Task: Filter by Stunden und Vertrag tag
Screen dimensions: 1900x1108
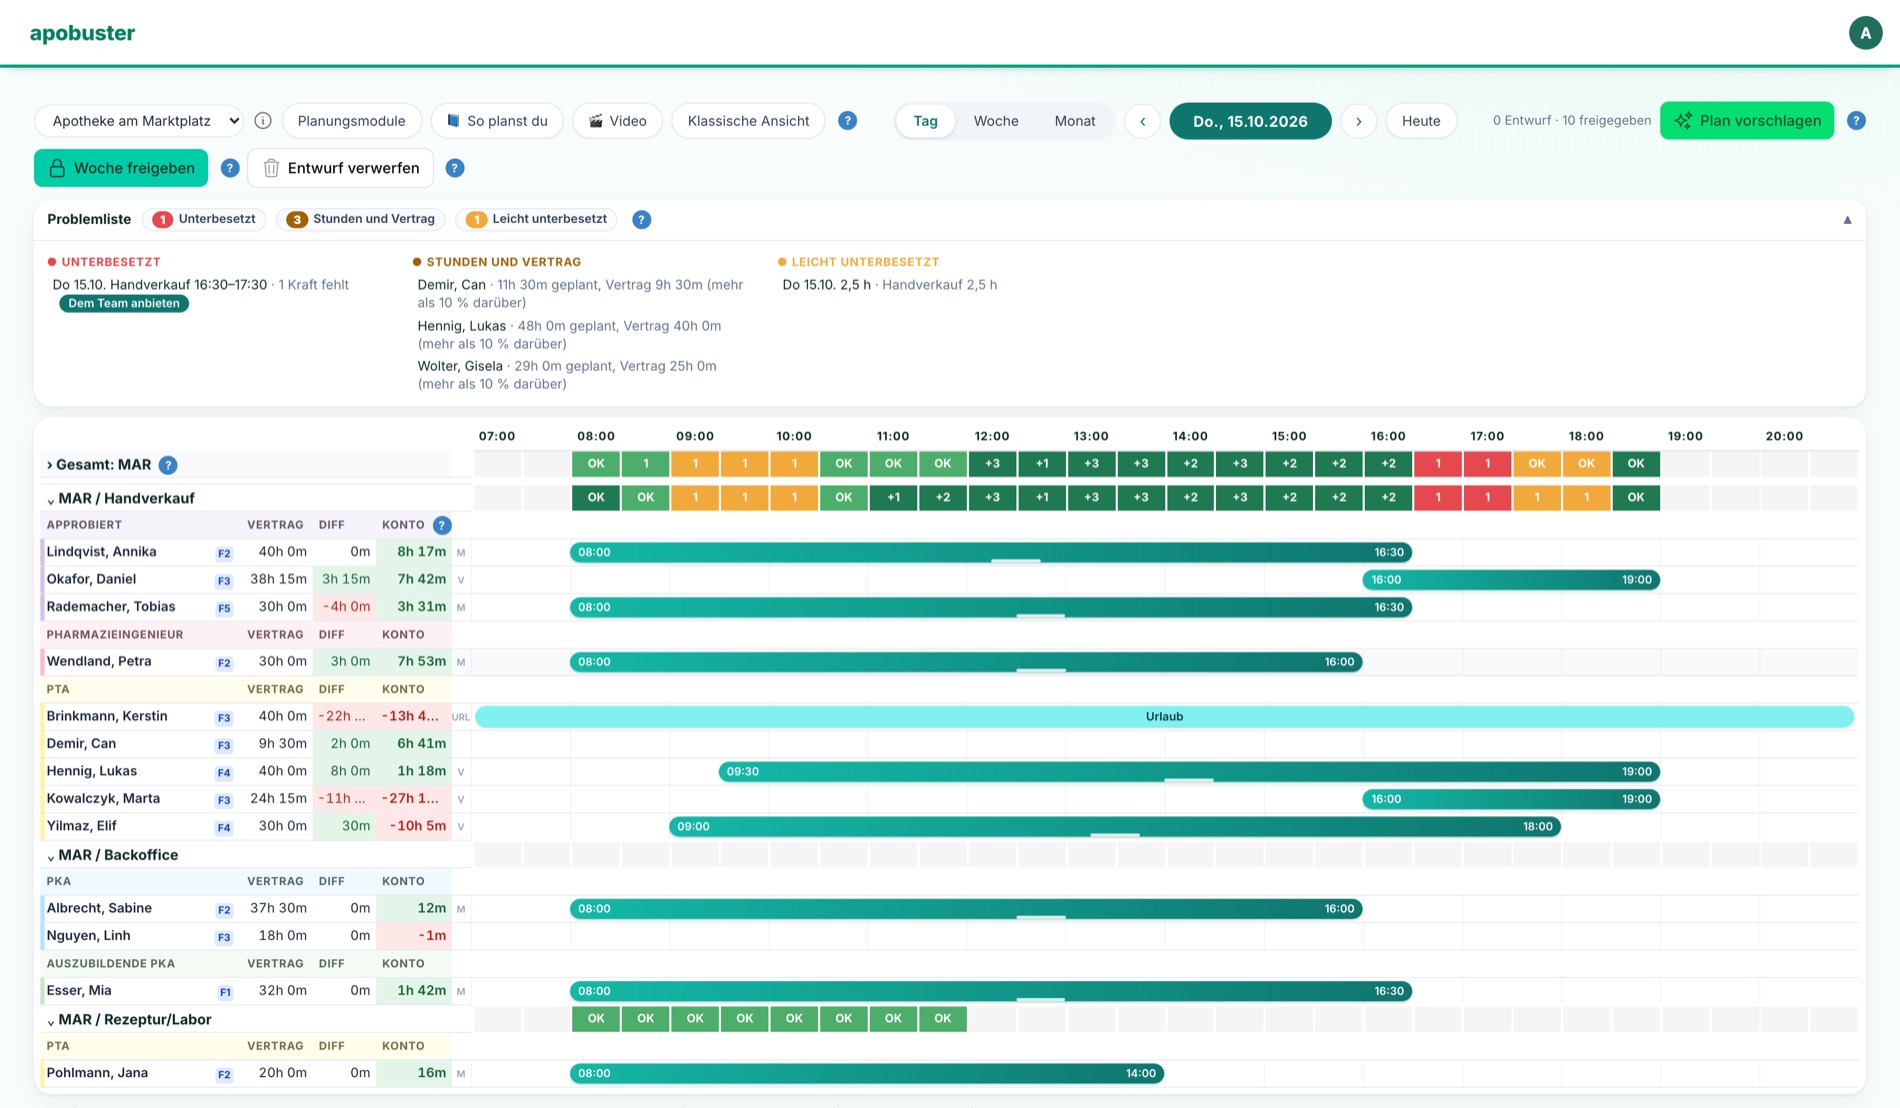Action: click(362, 219)
